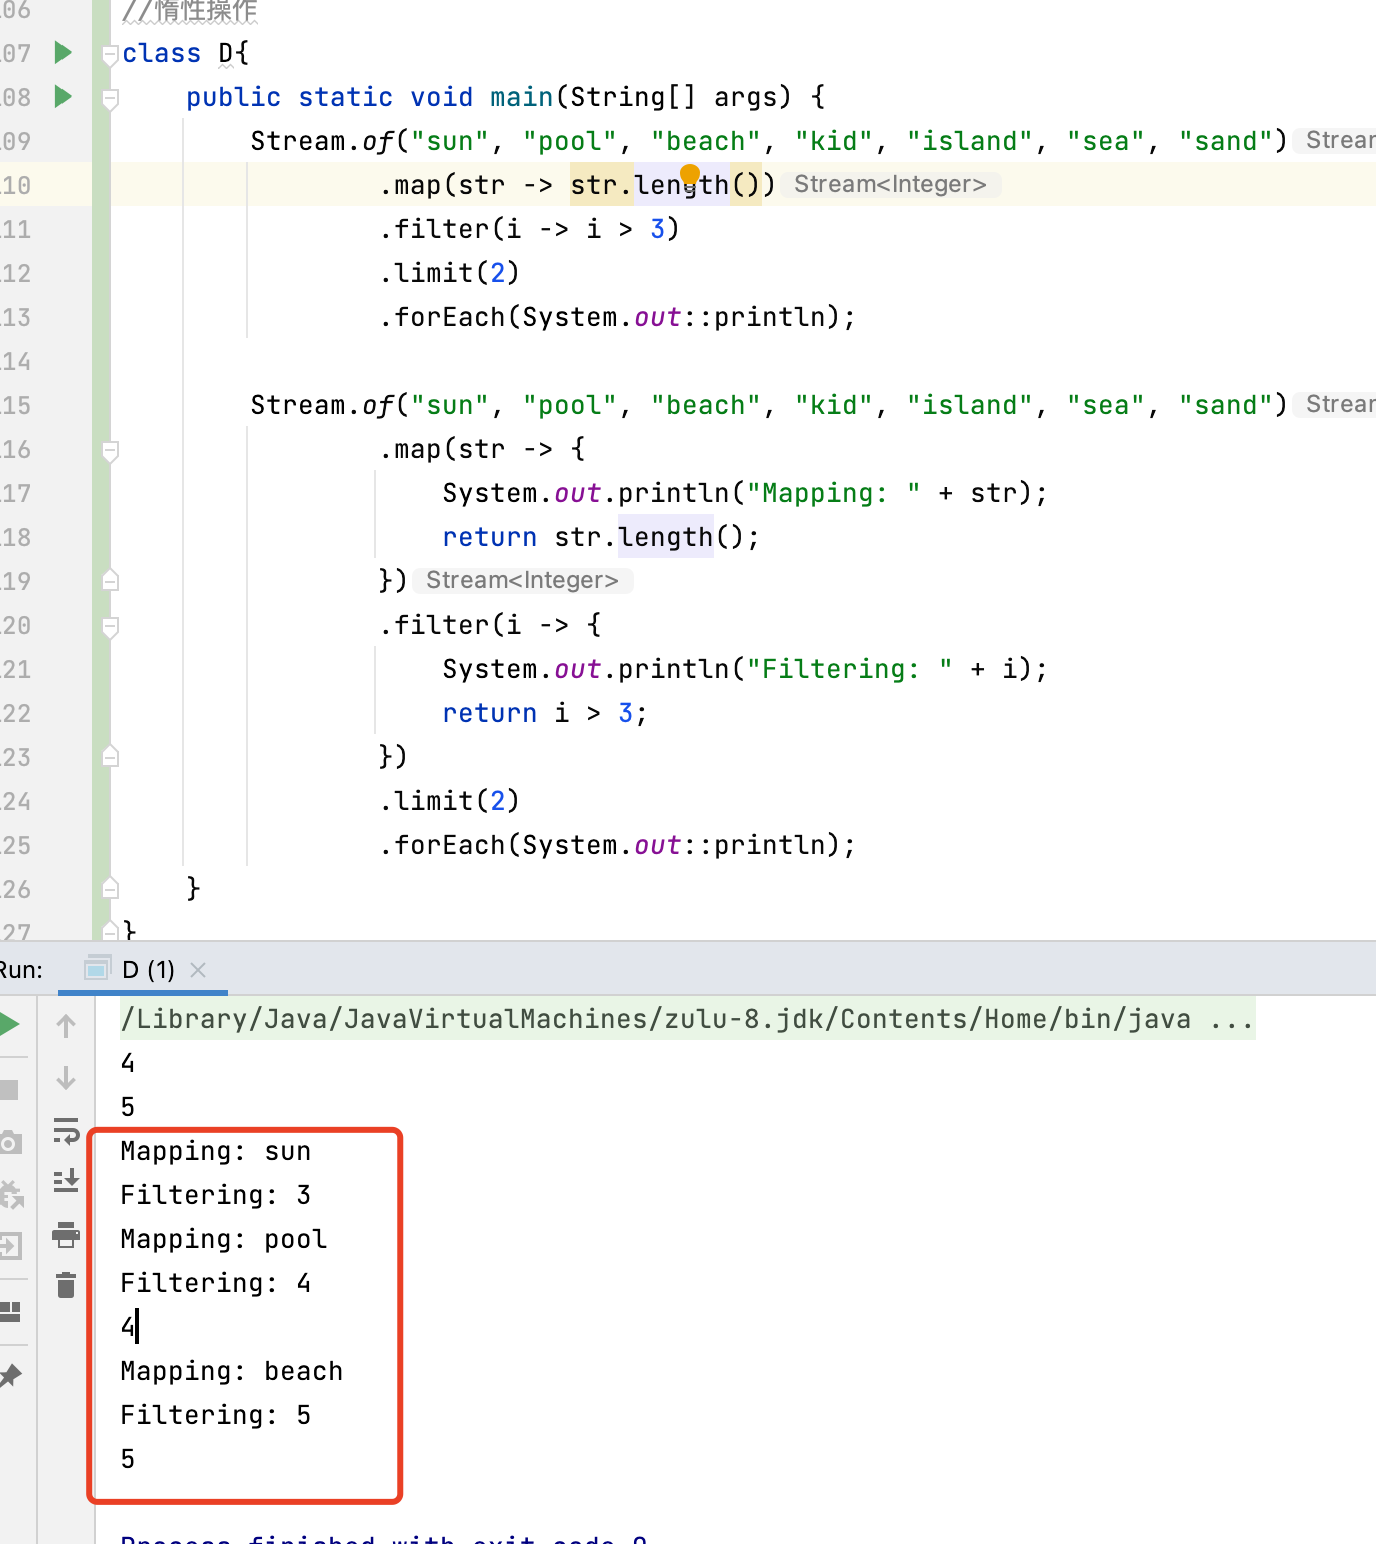Toggle the pin tab icon
Viewport: 1376px width, 1544px height.
point(10,1376)
